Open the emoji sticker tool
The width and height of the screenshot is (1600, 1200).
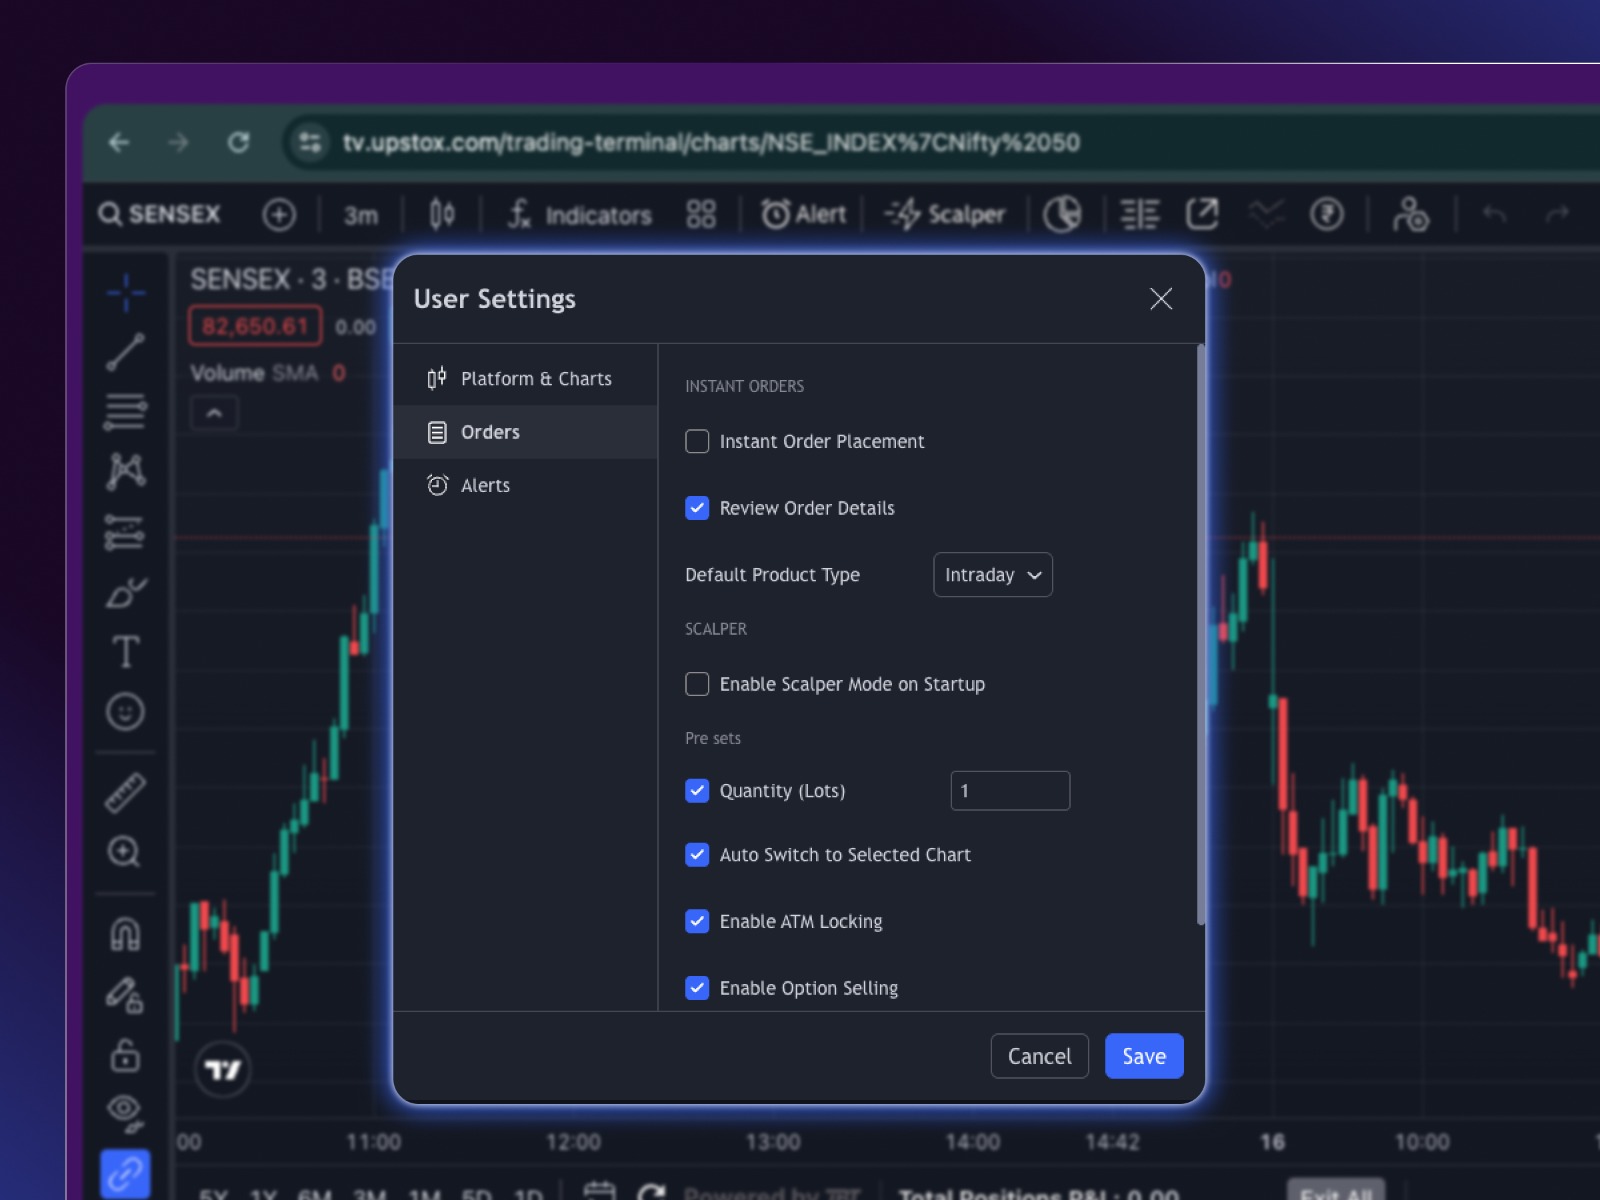click(126, 712)
